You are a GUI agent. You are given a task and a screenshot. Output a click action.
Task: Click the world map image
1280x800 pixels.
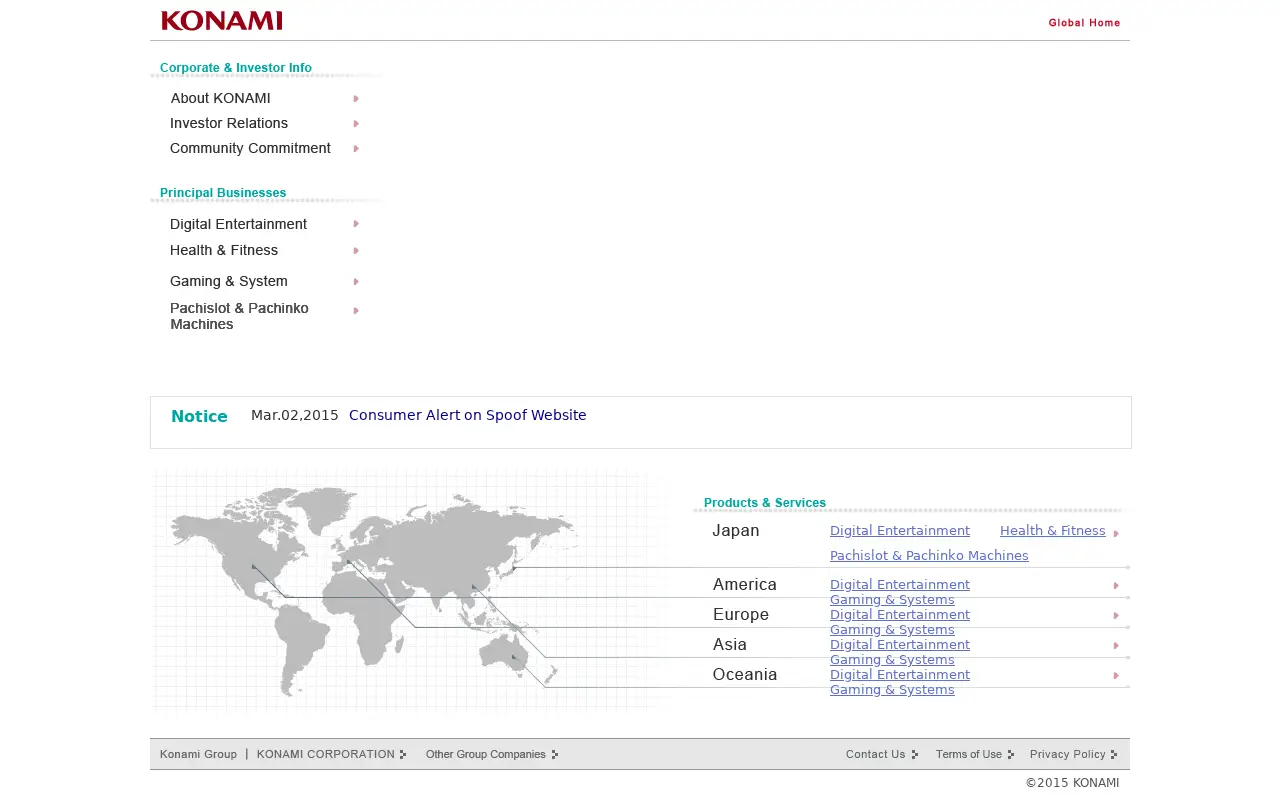pyautogui.click(x=405, y=592)
